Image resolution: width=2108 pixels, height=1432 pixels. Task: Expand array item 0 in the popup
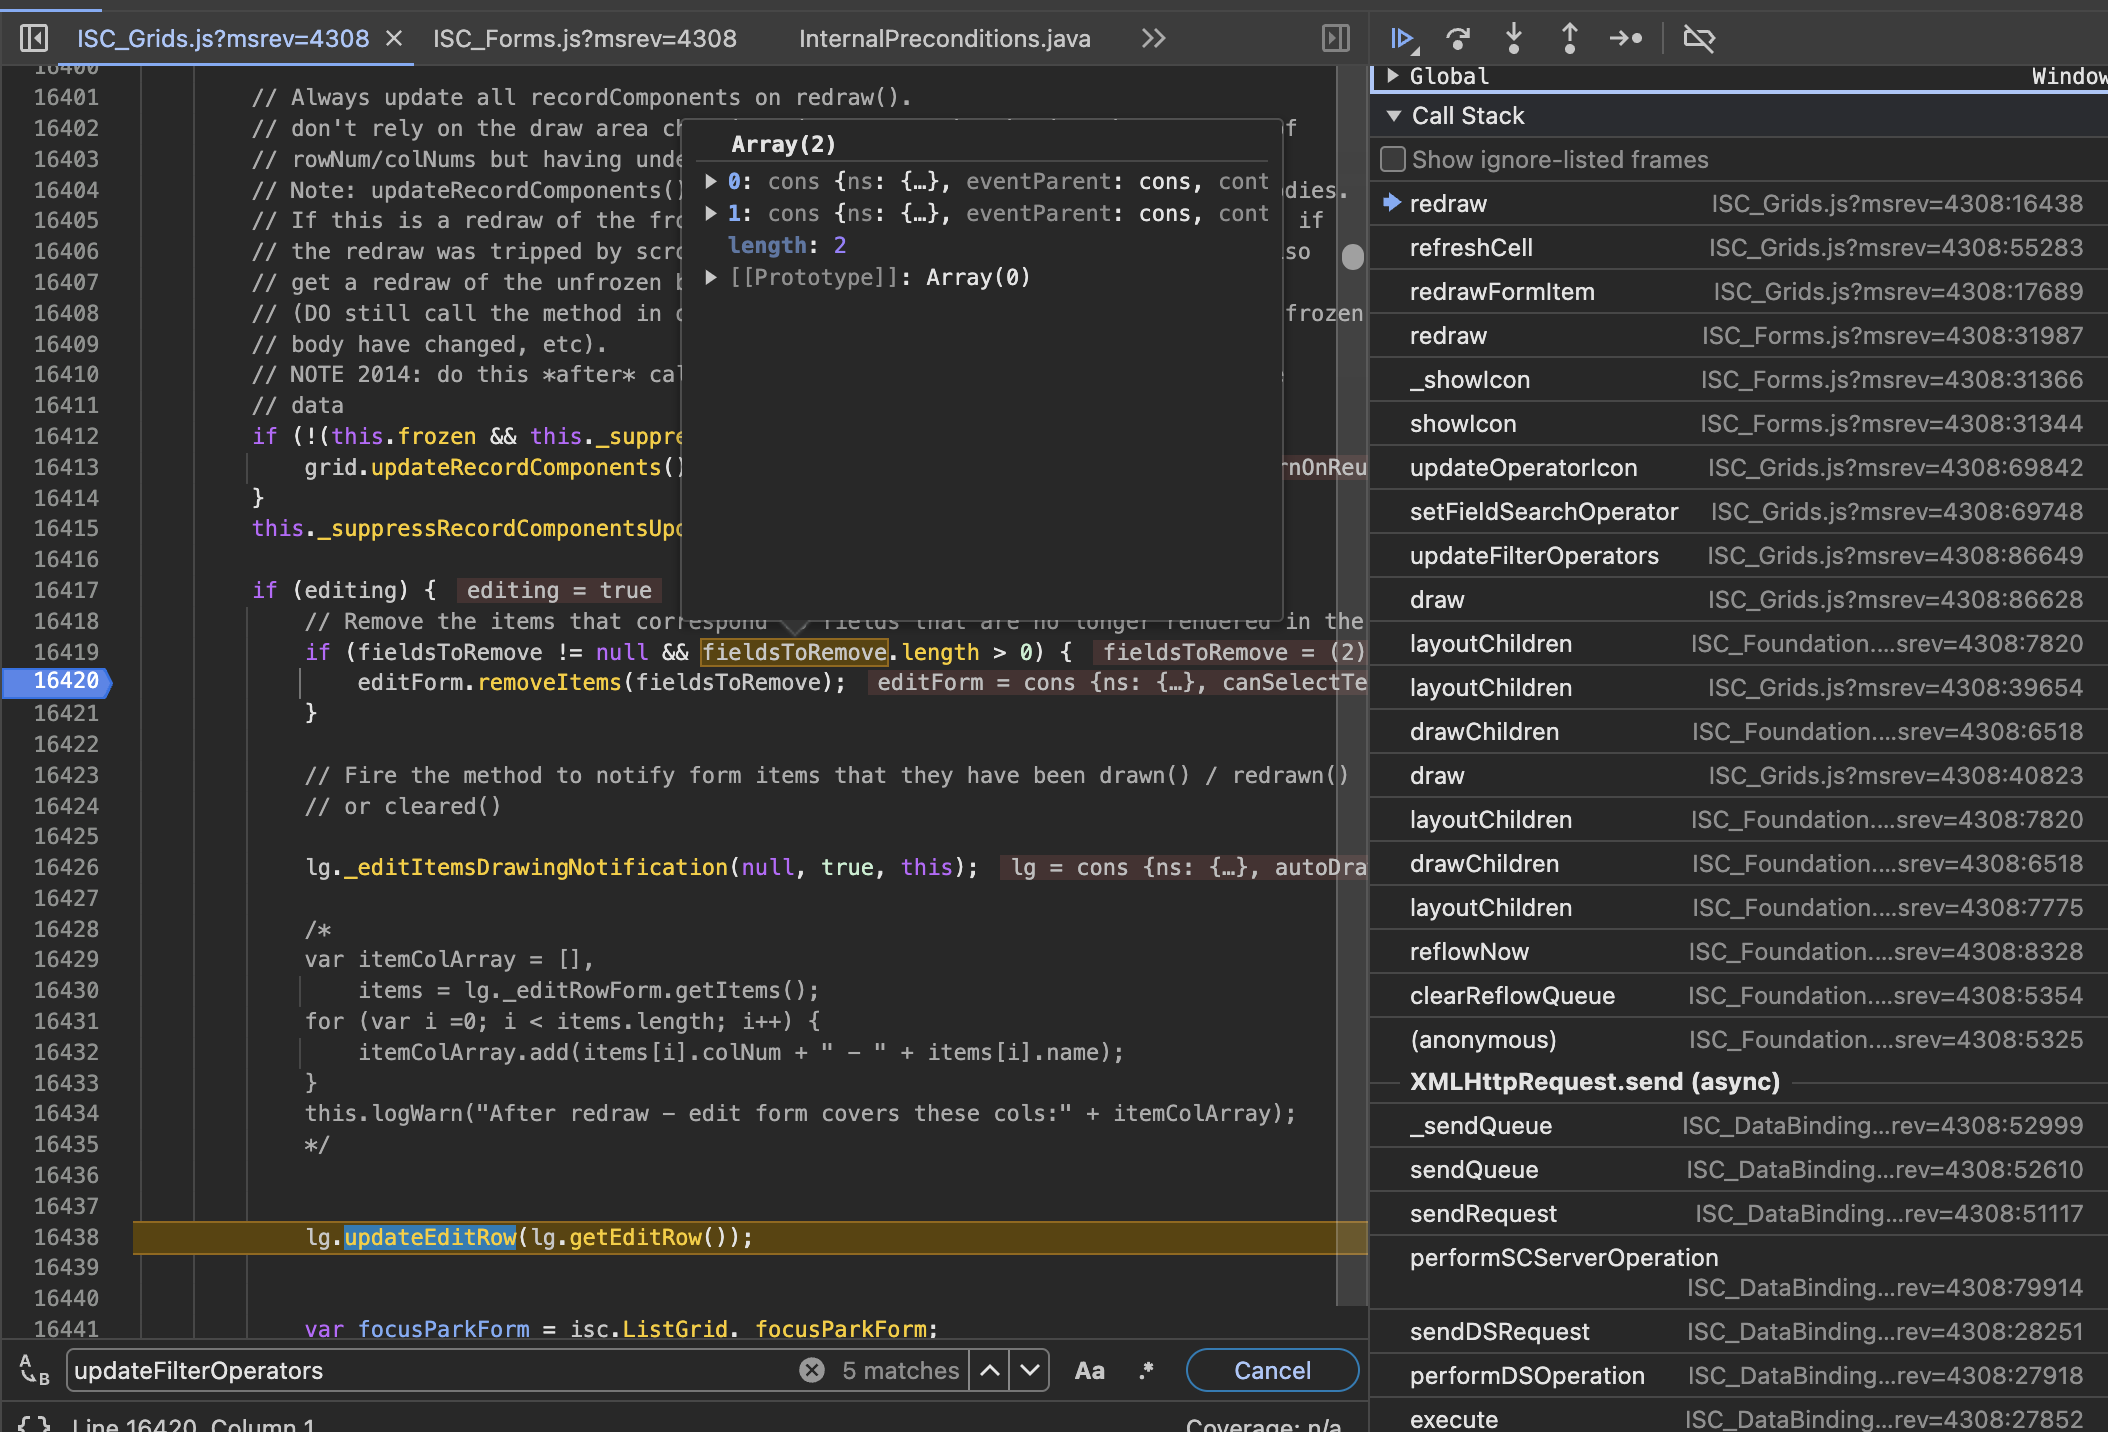click(710, 181)
